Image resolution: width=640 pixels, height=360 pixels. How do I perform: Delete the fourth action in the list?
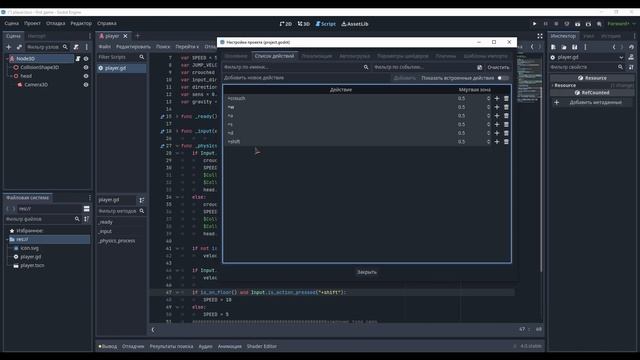coord(506,124)
